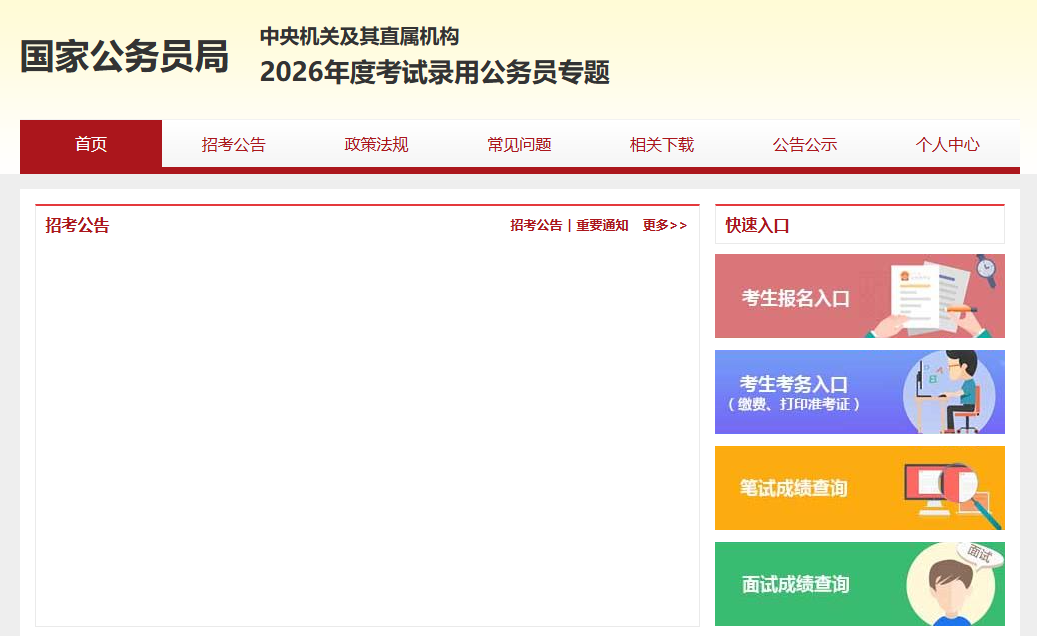Click the interview avatar face illustration
The height and width of the screenshot is (636, 1037).
[x=950, y=585]
